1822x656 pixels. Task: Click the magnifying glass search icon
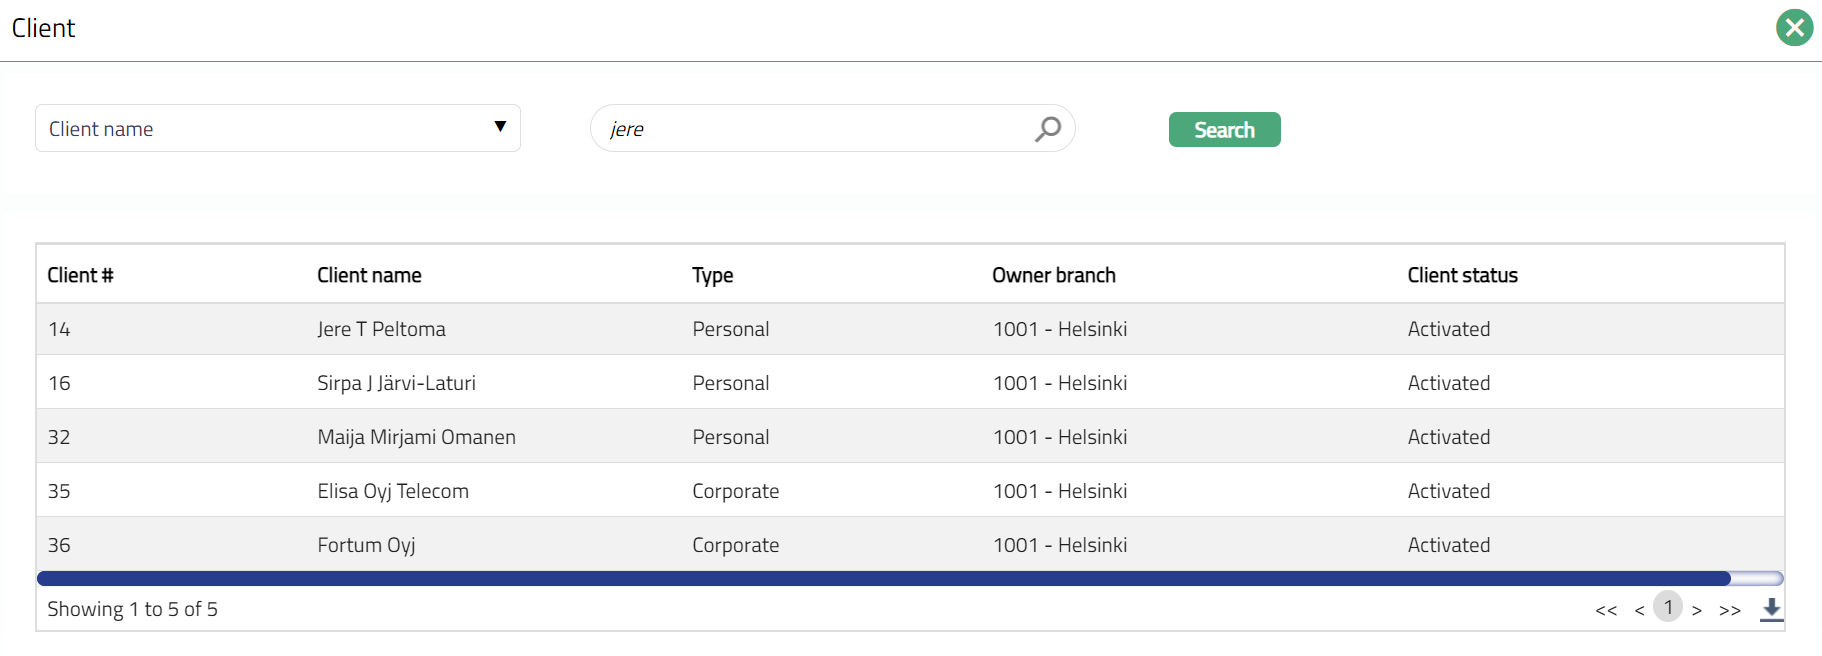pyautogui.click(x=1047, y=129)
